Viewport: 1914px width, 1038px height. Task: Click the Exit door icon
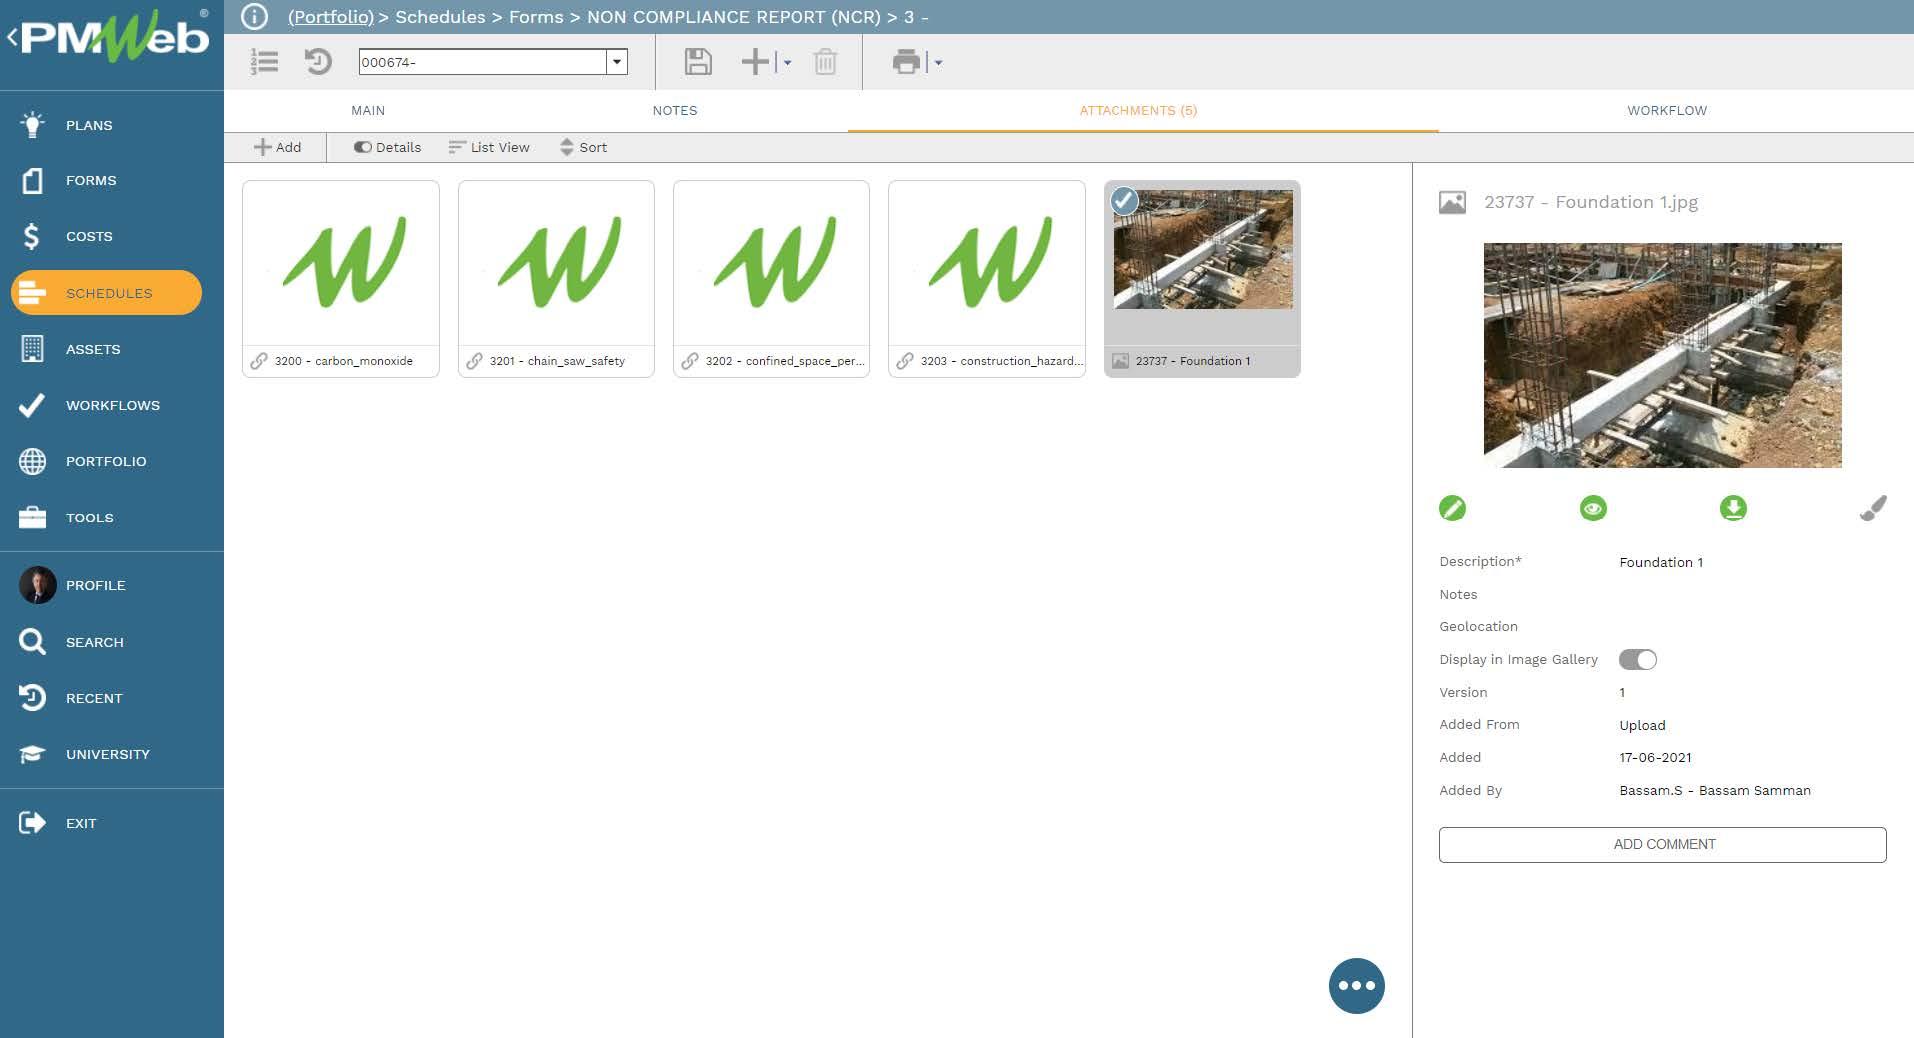pyautogui.click(x=32, y=823)
